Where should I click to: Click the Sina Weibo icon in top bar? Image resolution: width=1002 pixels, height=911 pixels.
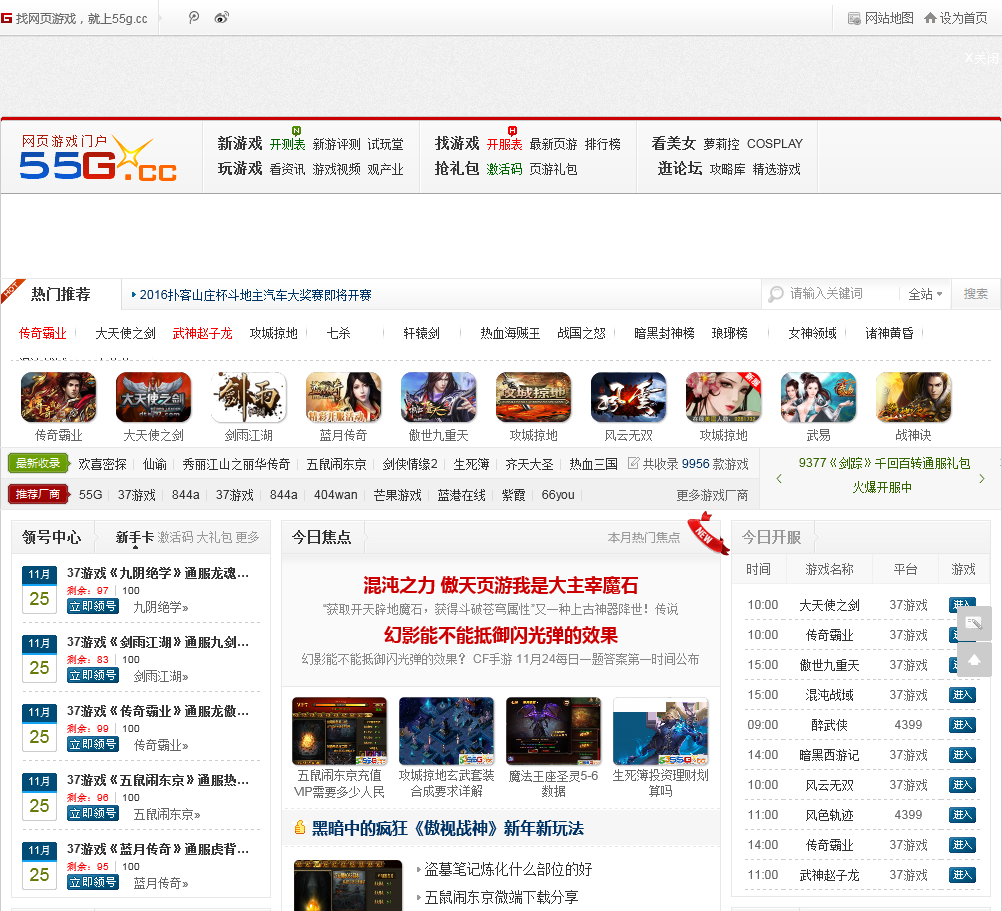pos(222,18)
